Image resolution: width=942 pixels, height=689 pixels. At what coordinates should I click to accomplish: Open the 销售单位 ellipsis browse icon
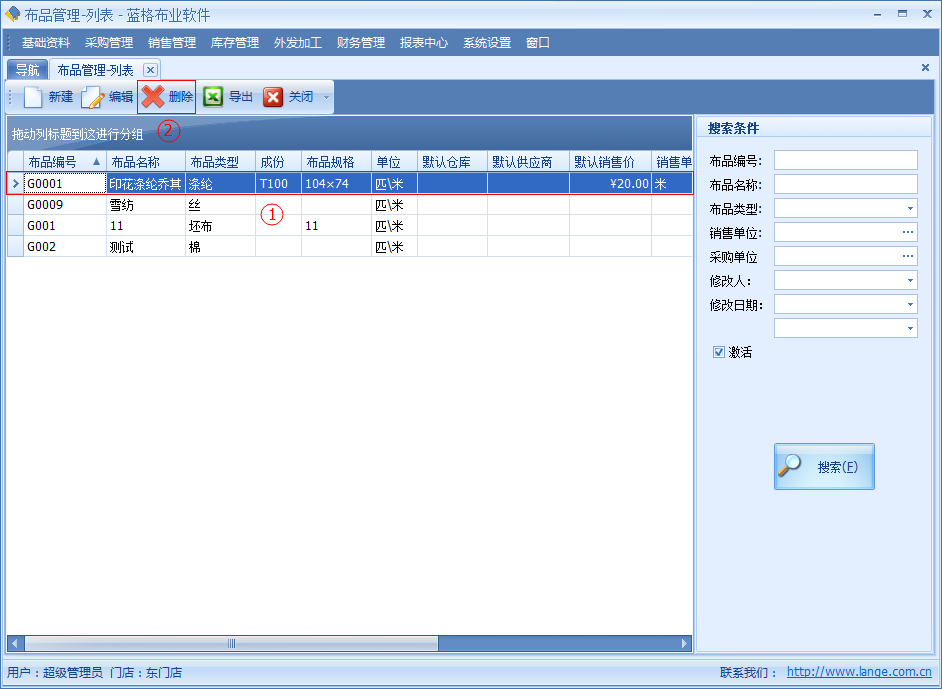coord(908,232)
